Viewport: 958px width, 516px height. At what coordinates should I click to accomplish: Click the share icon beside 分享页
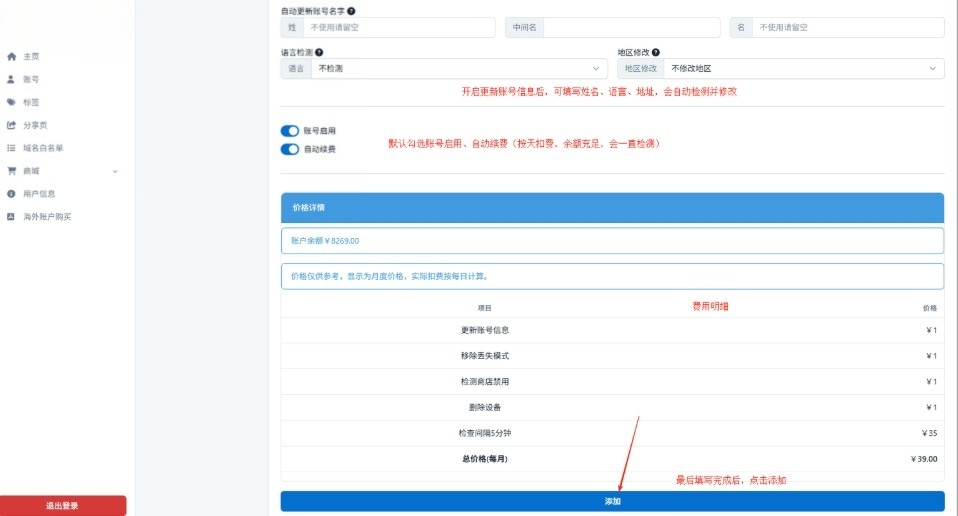pos(11,125)
